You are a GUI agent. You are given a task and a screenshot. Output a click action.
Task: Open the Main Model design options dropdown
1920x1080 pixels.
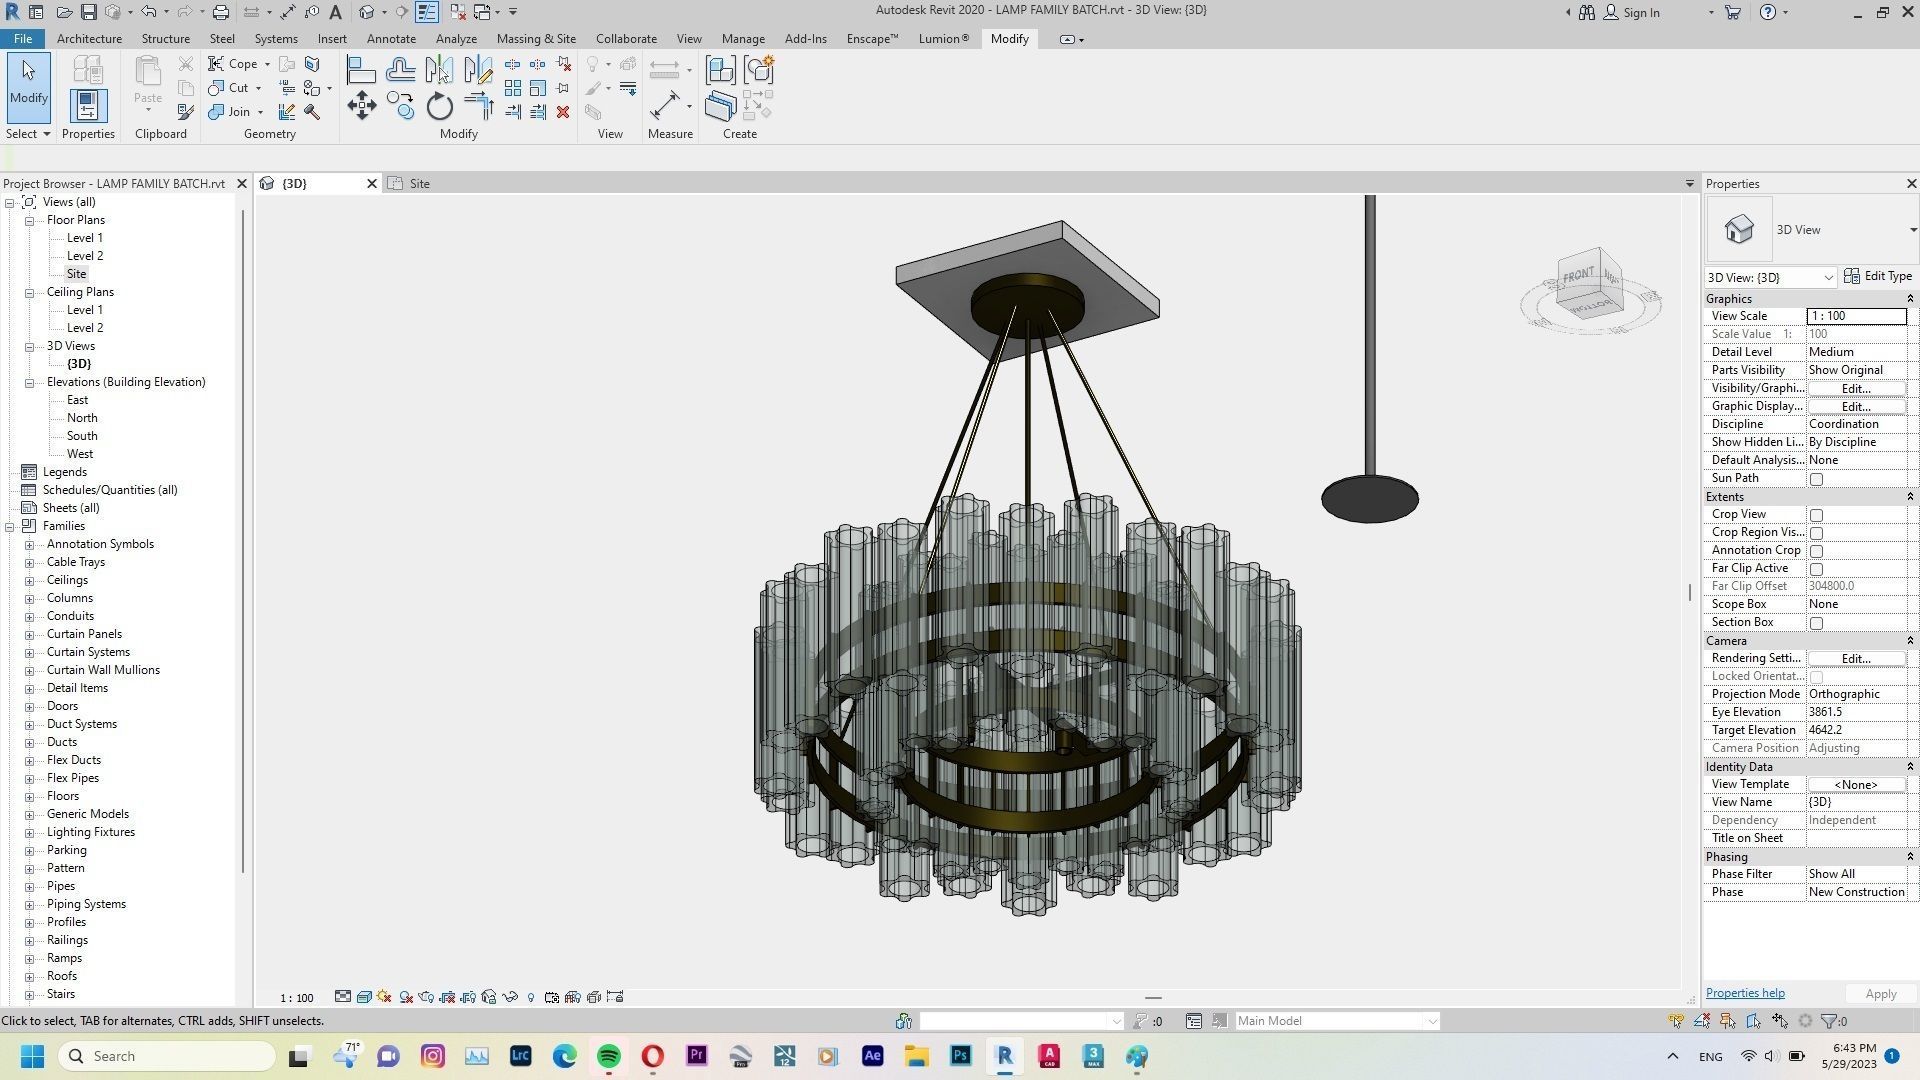coord(1337,1021)
